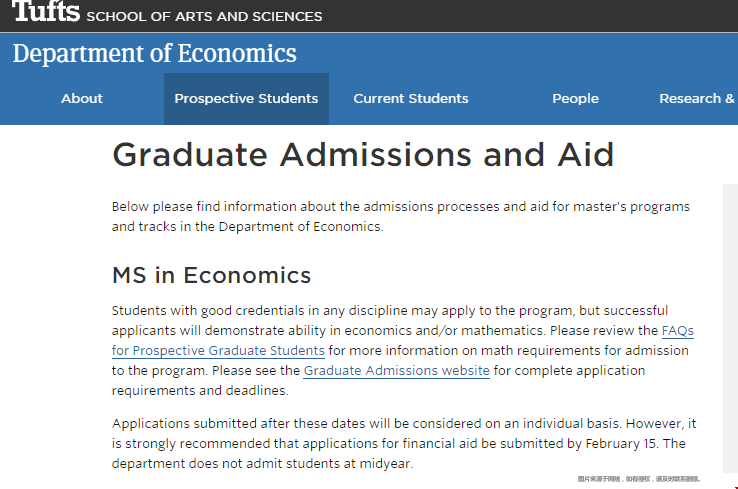
Task: Follow the FAQs link after 'Please review the'
Action: tap(678, 331)
